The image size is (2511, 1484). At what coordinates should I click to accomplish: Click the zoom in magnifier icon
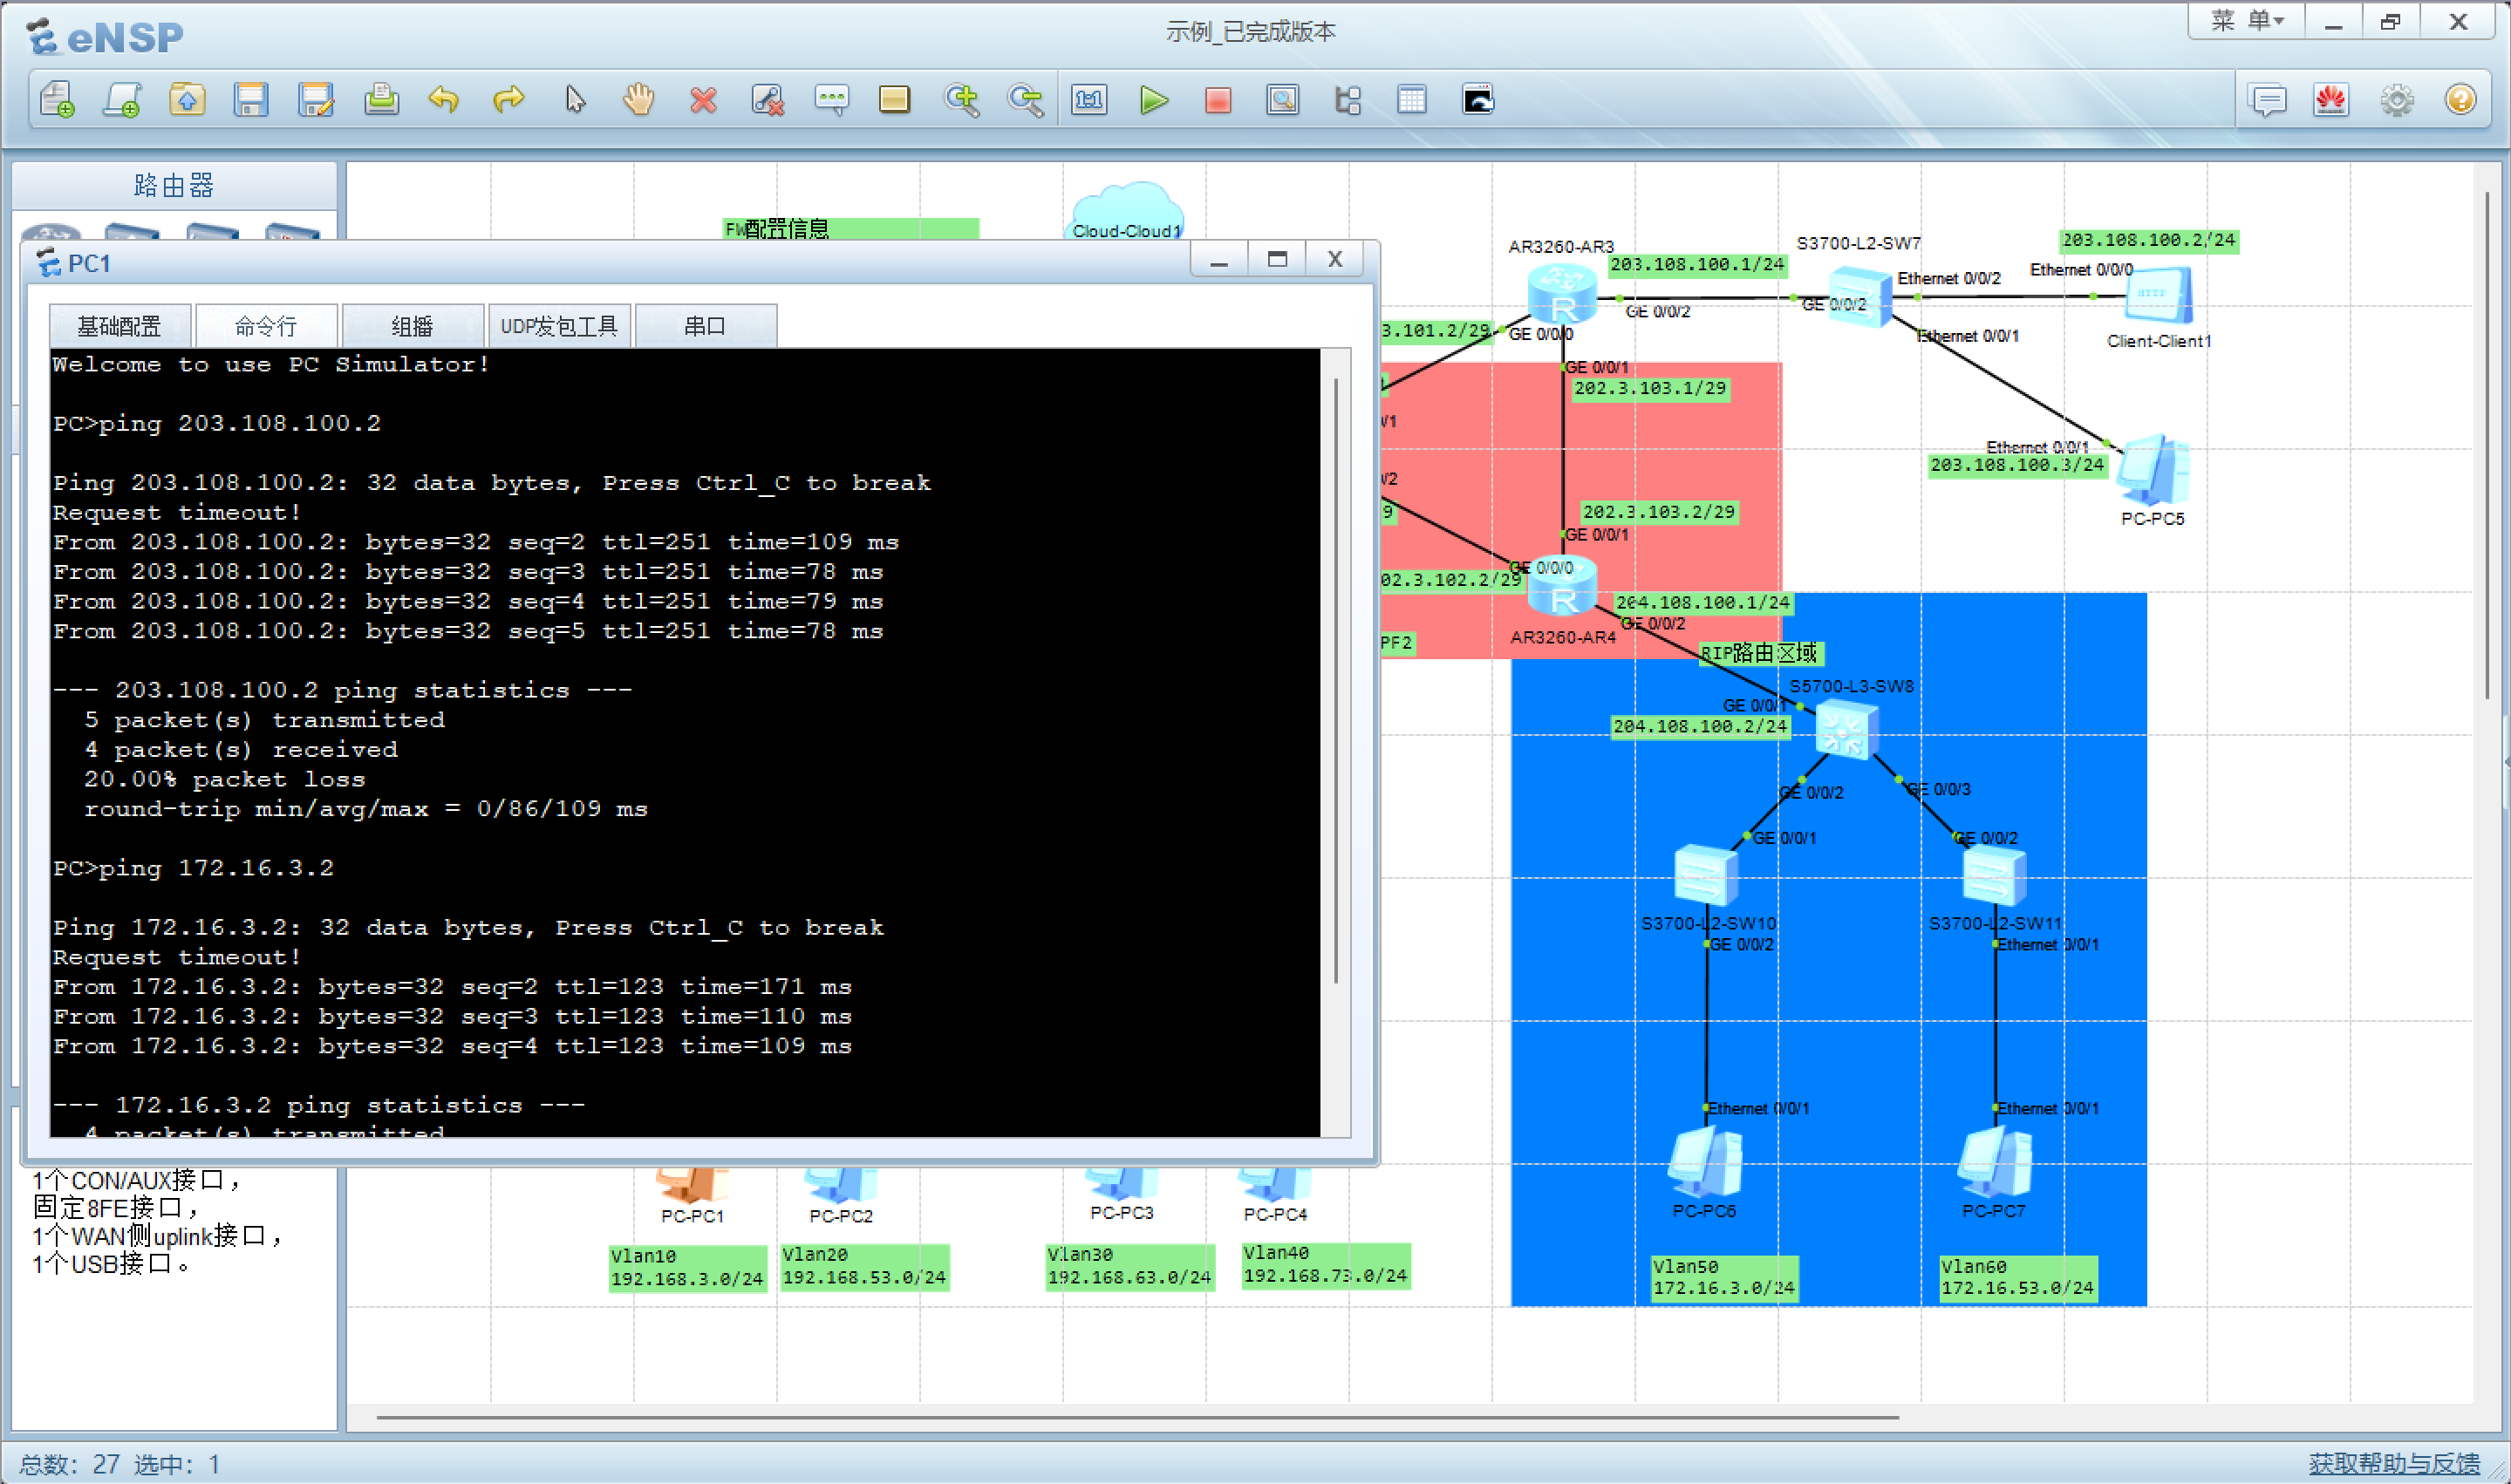961,100
